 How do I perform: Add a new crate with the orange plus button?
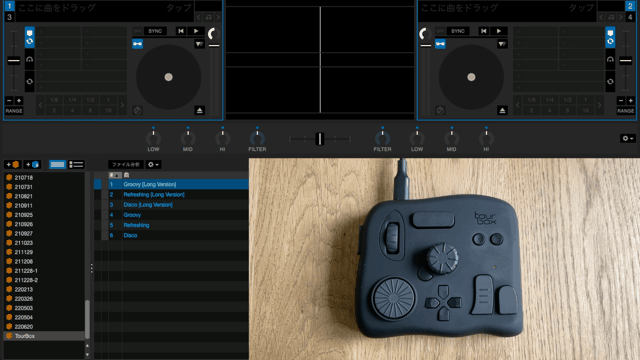[x=12, y=164]
